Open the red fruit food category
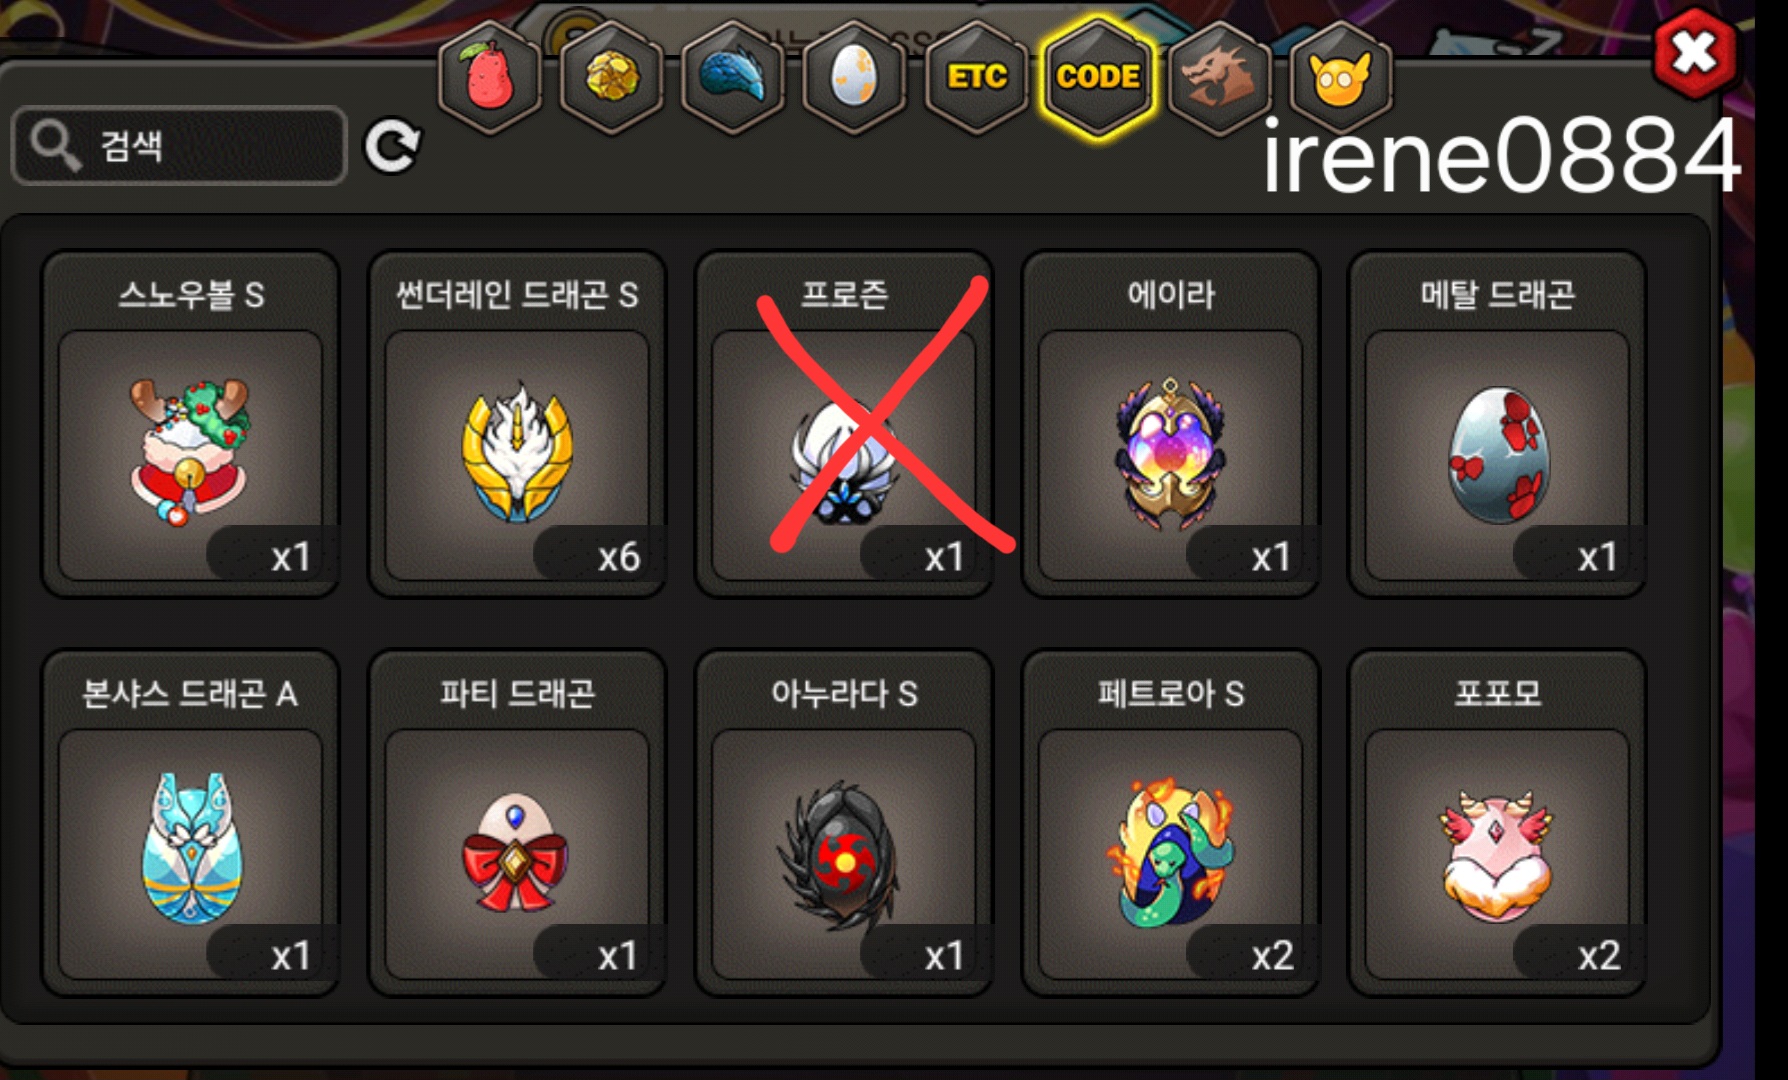Image resolution: width=1788 pixels, height=1080 pixels. [490, 77]
